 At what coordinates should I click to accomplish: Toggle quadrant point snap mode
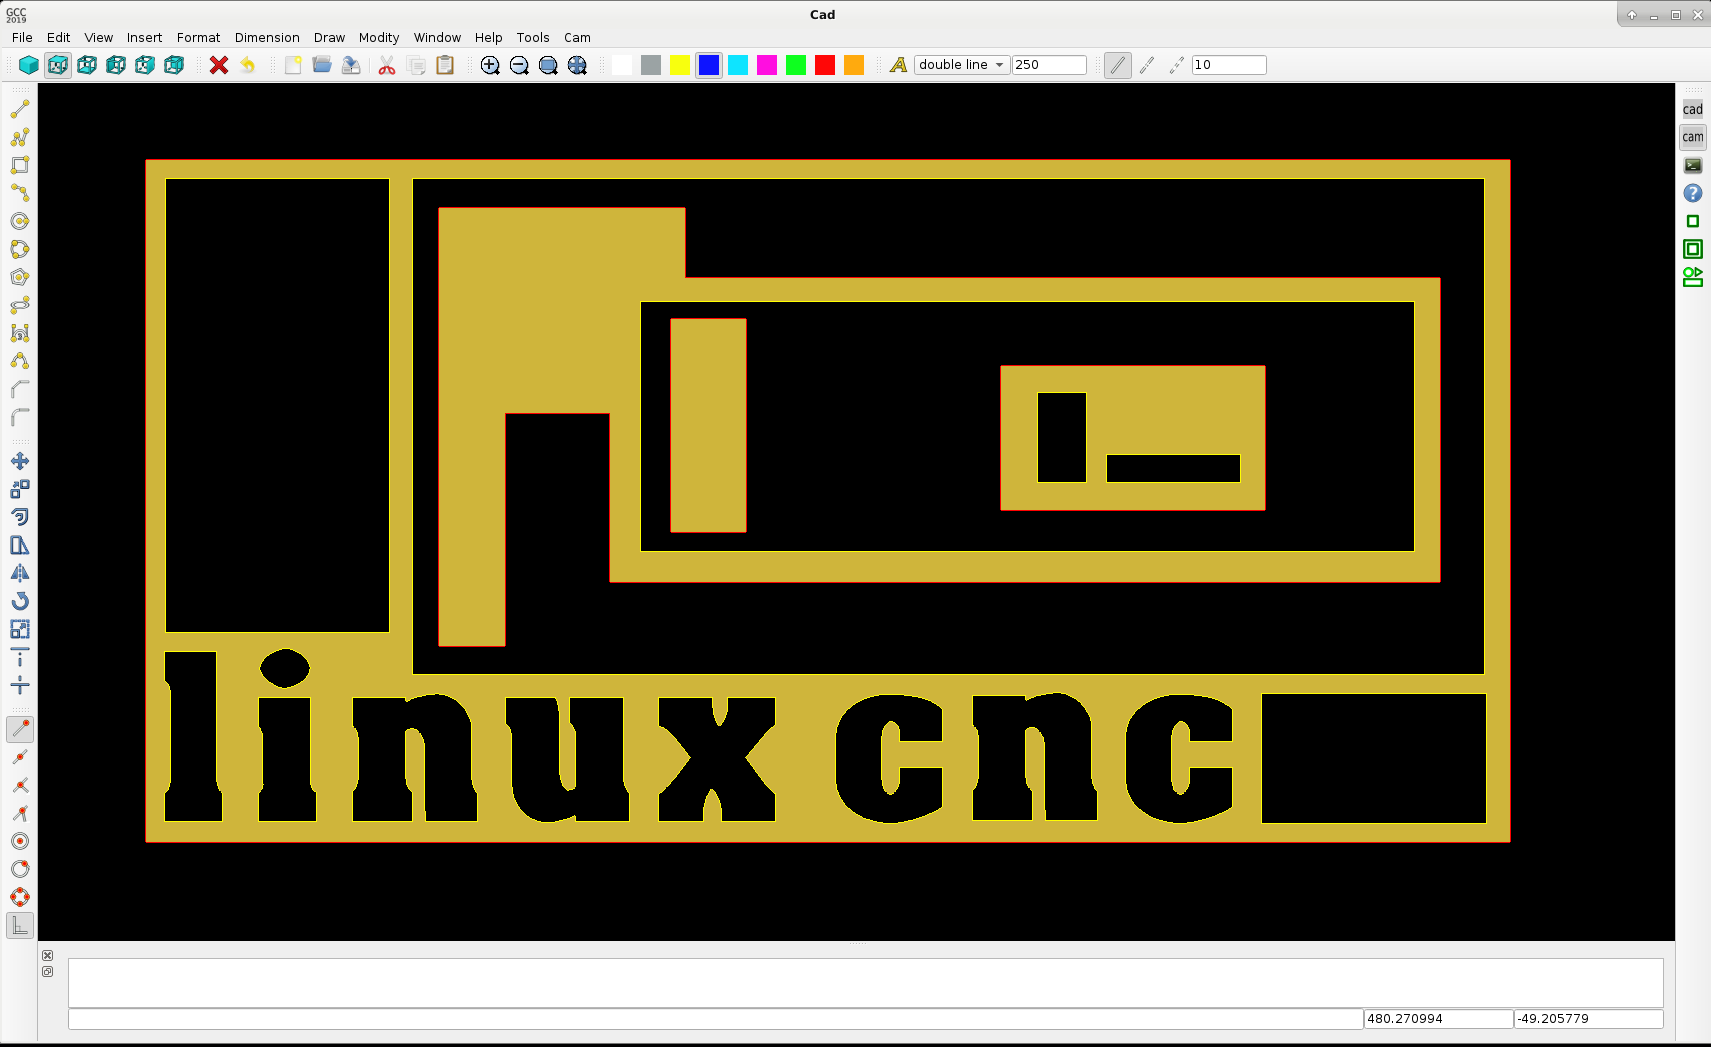(x=20, y=897)
